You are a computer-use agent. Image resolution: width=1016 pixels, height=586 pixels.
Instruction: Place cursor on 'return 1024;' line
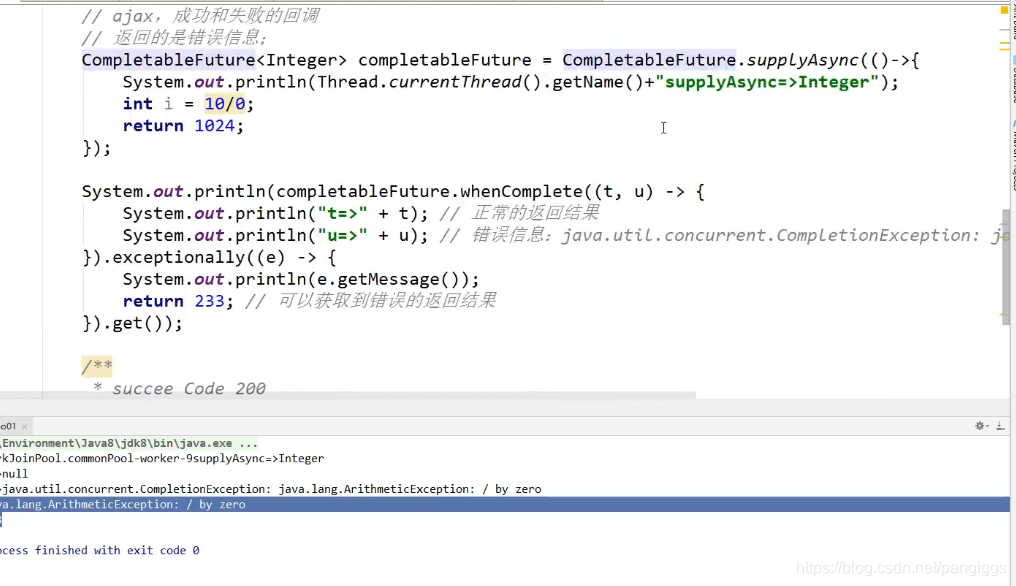click(x=183, y=126)
